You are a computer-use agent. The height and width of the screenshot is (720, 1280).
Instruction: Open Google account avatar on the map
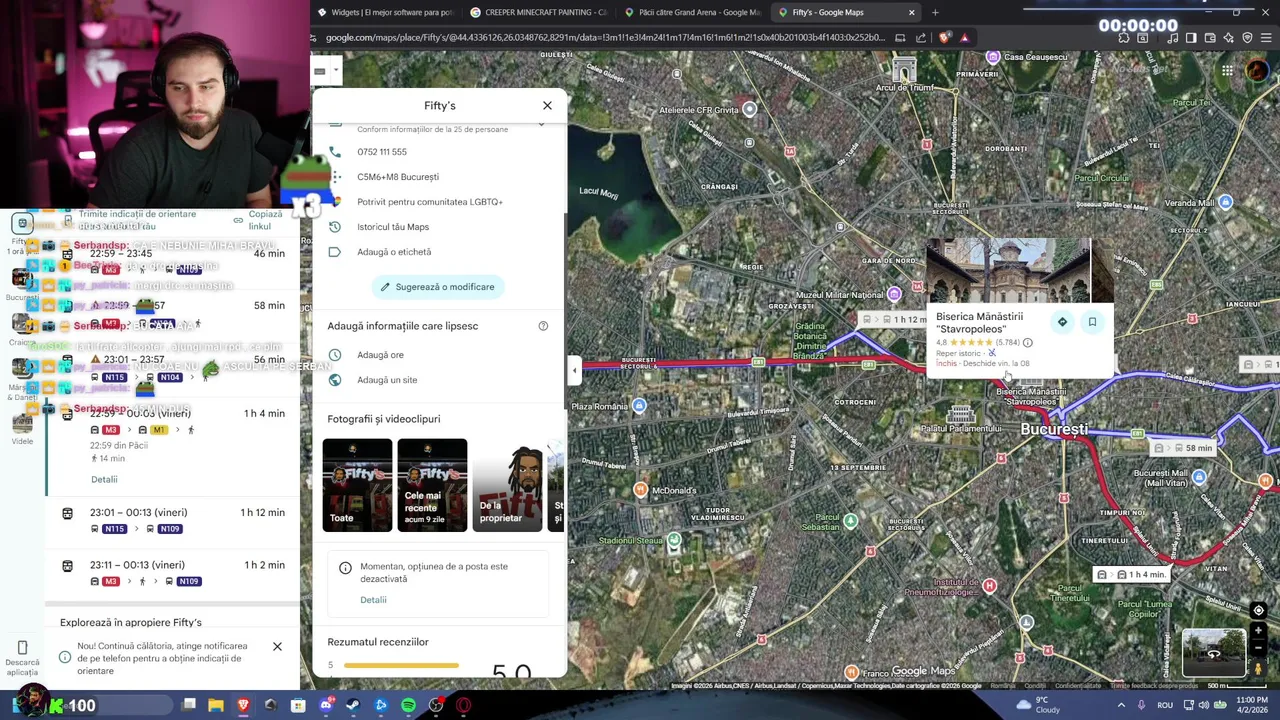tap(1256, 70)
